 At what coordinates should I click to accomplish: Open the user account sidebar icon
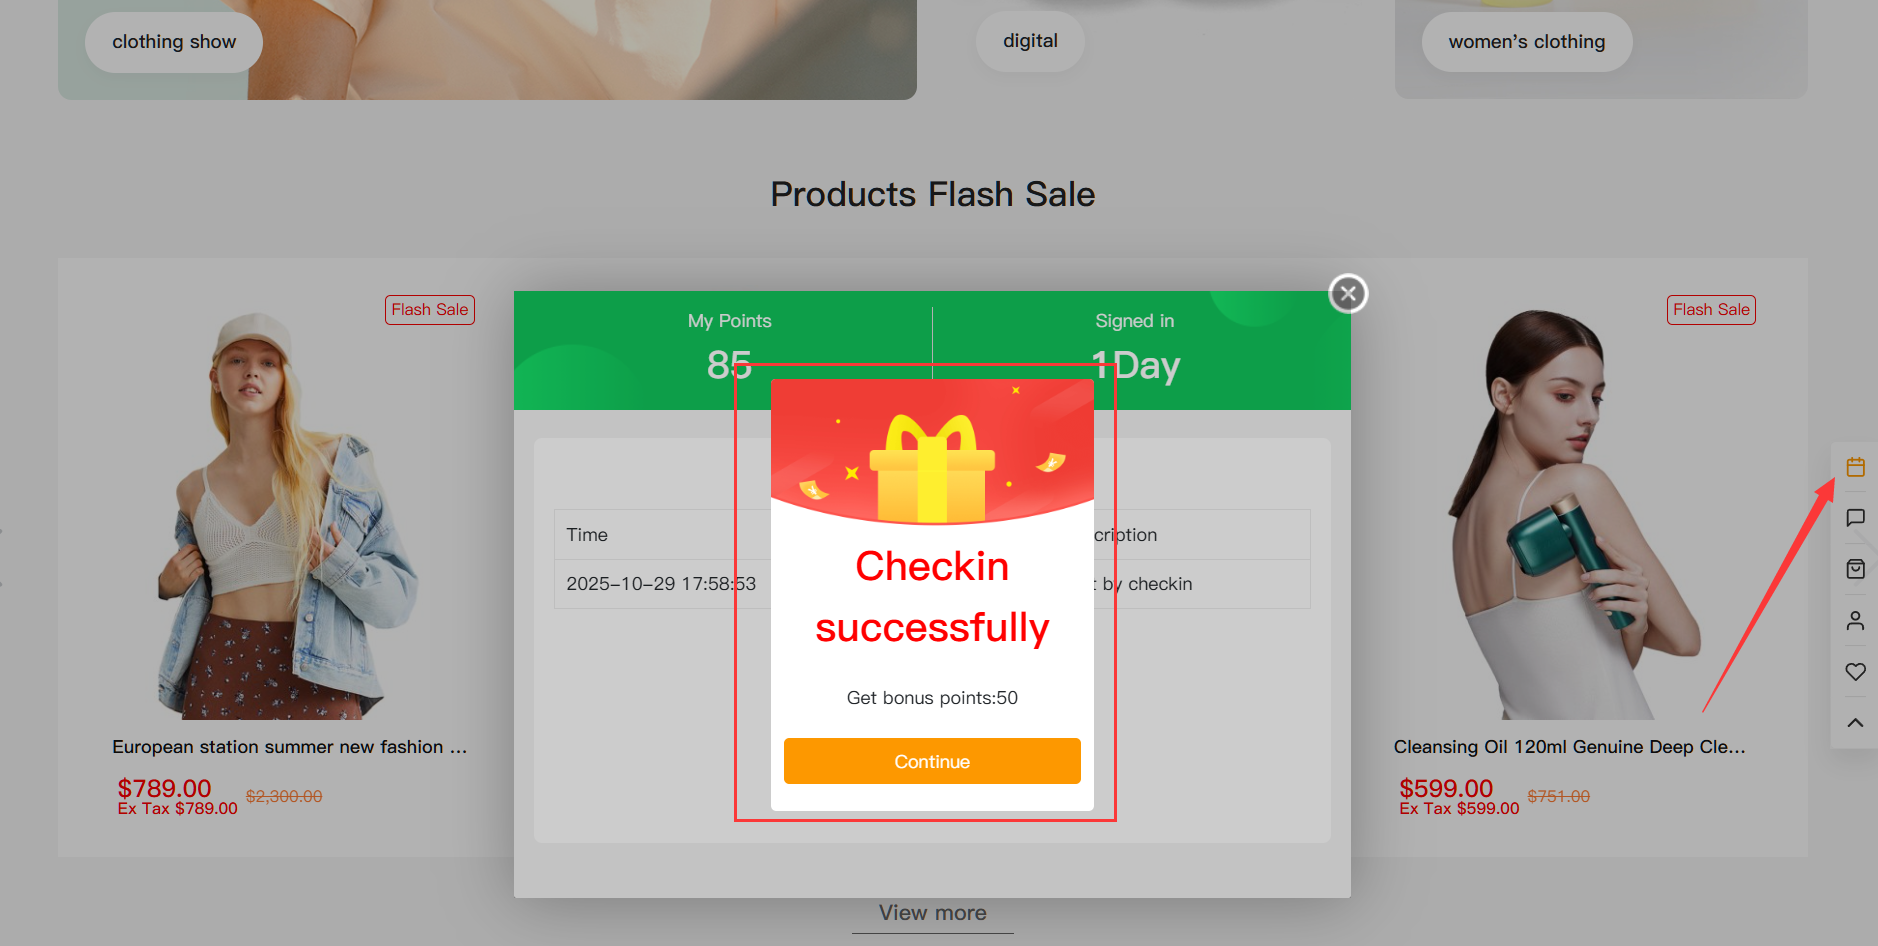pos(1855,621)
